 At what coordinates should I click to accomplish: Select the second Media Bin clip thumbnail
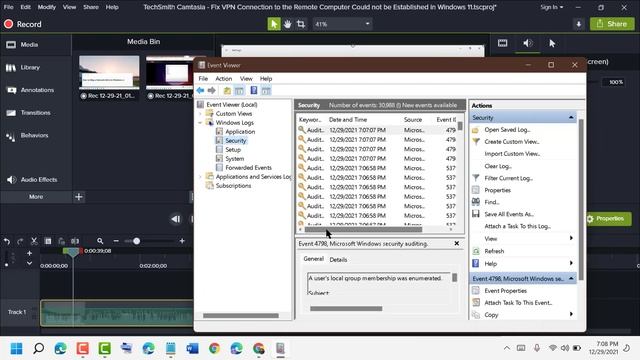coord(169,72)
